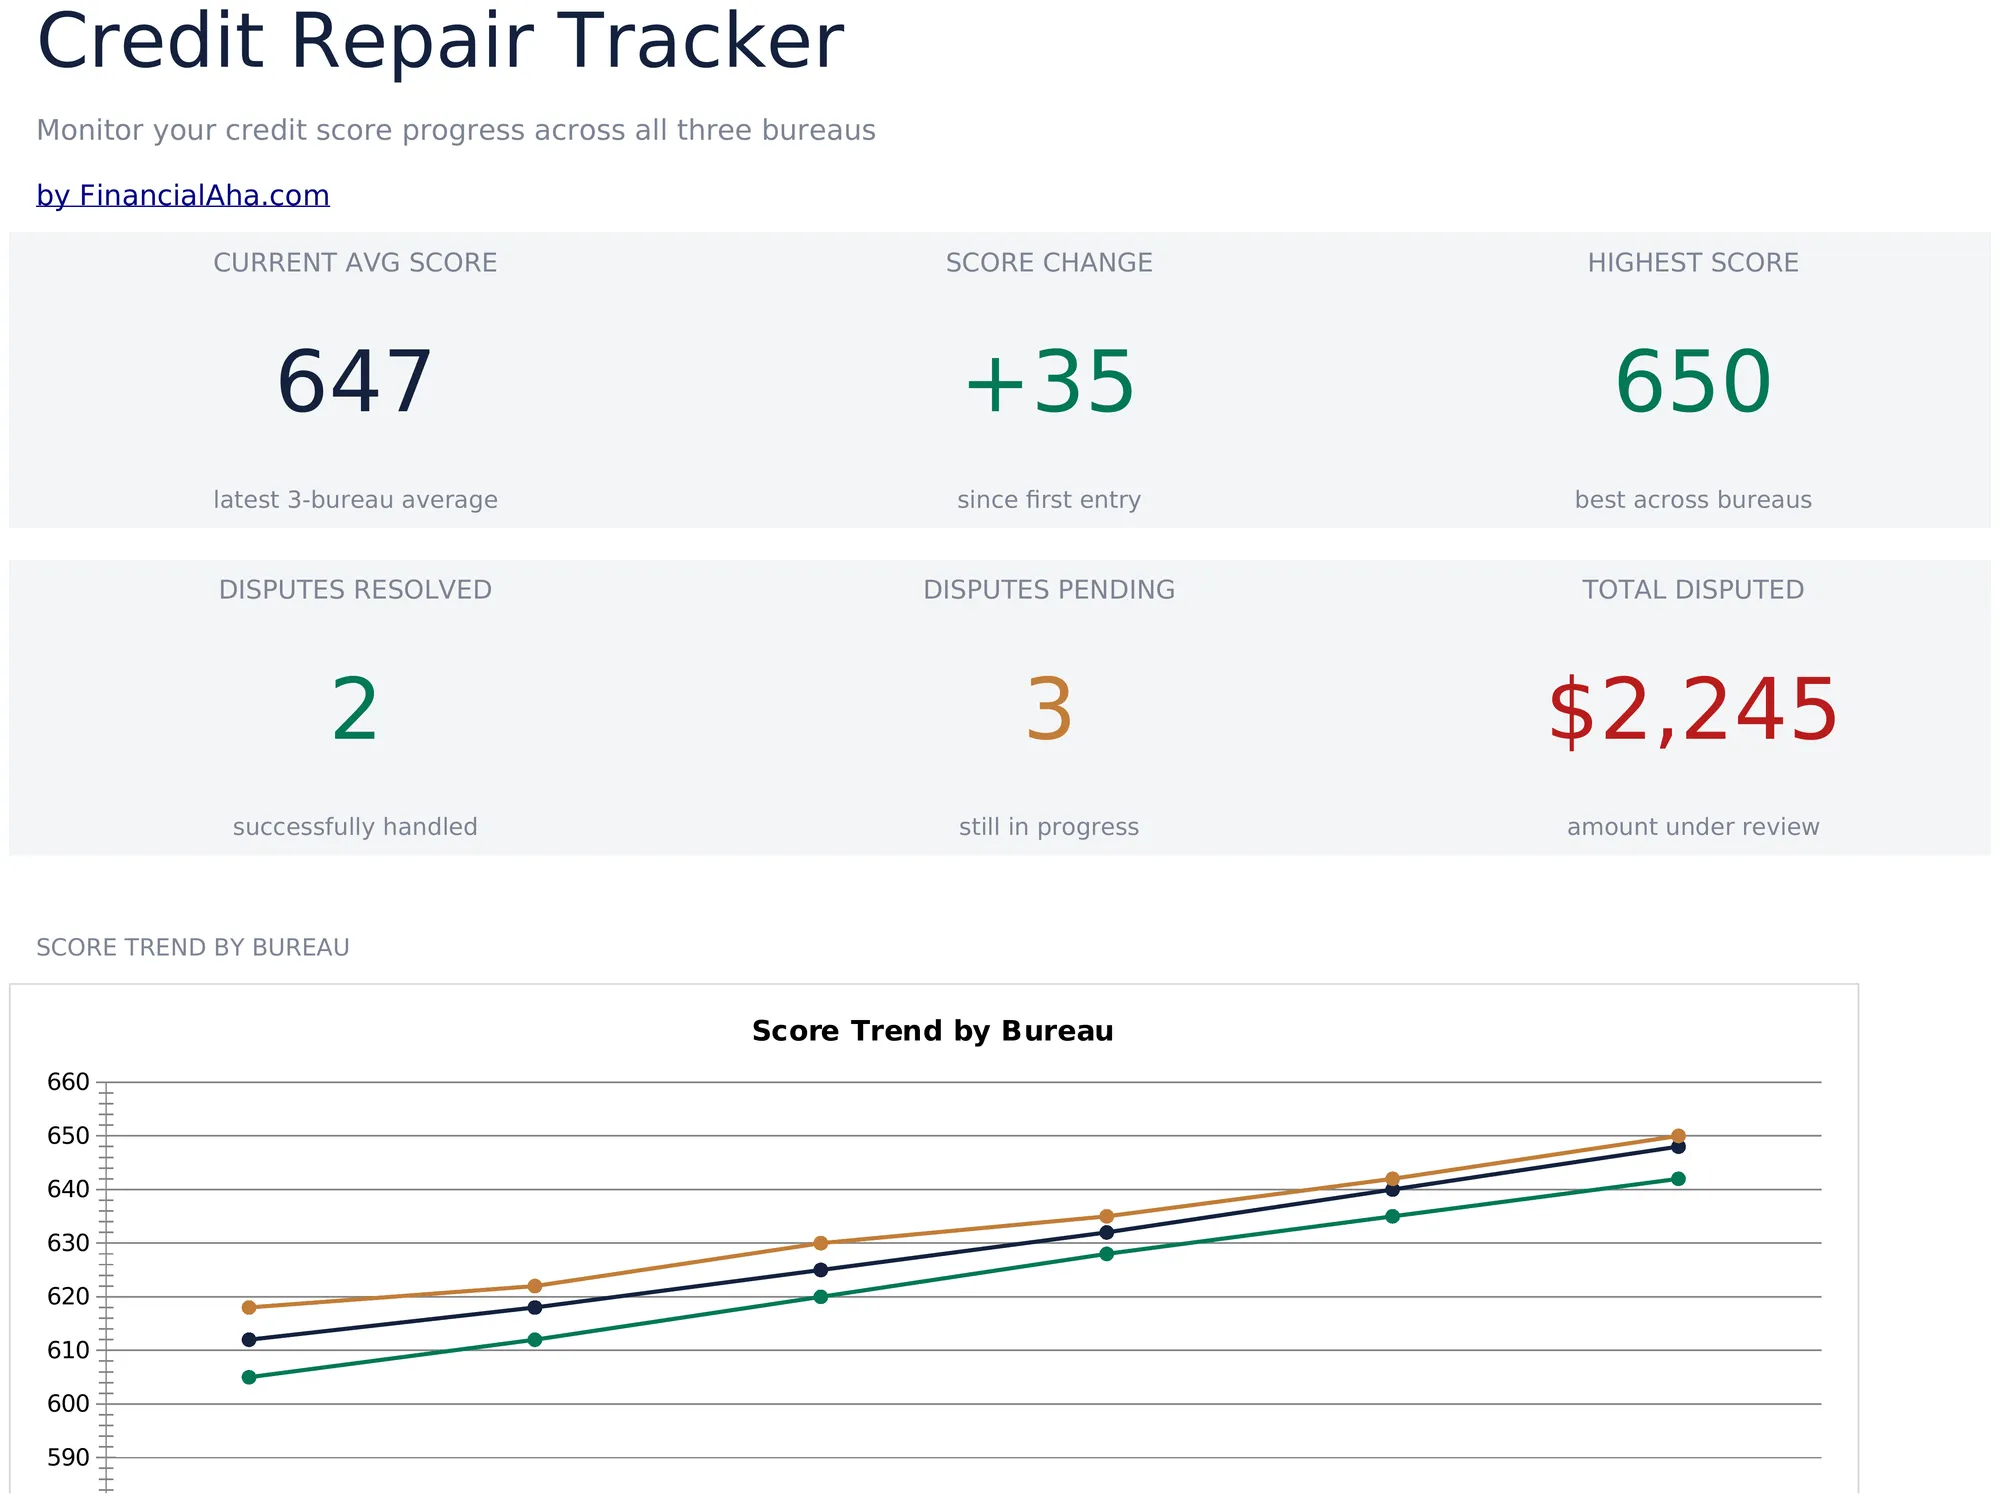The width and height of the screenshot is (2000, 1502).
Task: Click the still in progress caption
Action: click(1049, 827)
